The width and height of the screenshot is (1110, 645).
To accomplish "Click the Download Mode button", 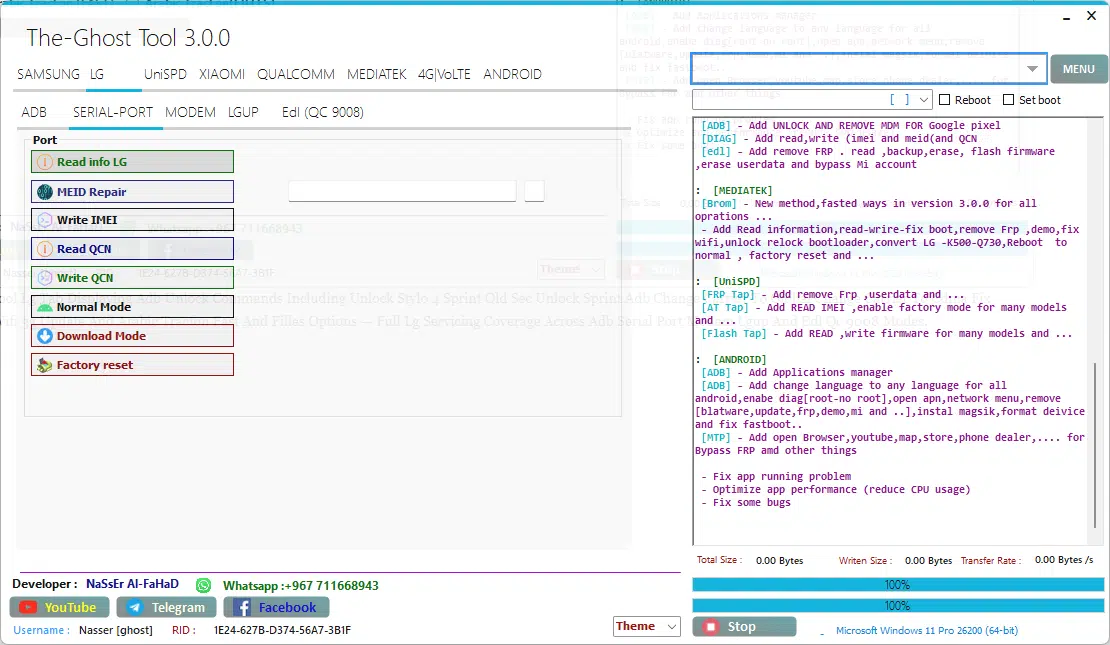I will [132, 336].
